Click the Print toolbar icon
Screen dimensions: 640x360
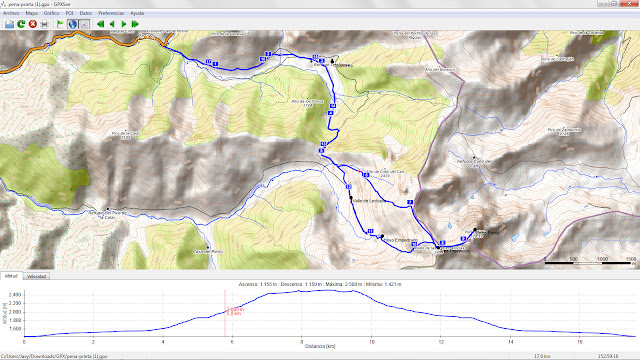44,24
